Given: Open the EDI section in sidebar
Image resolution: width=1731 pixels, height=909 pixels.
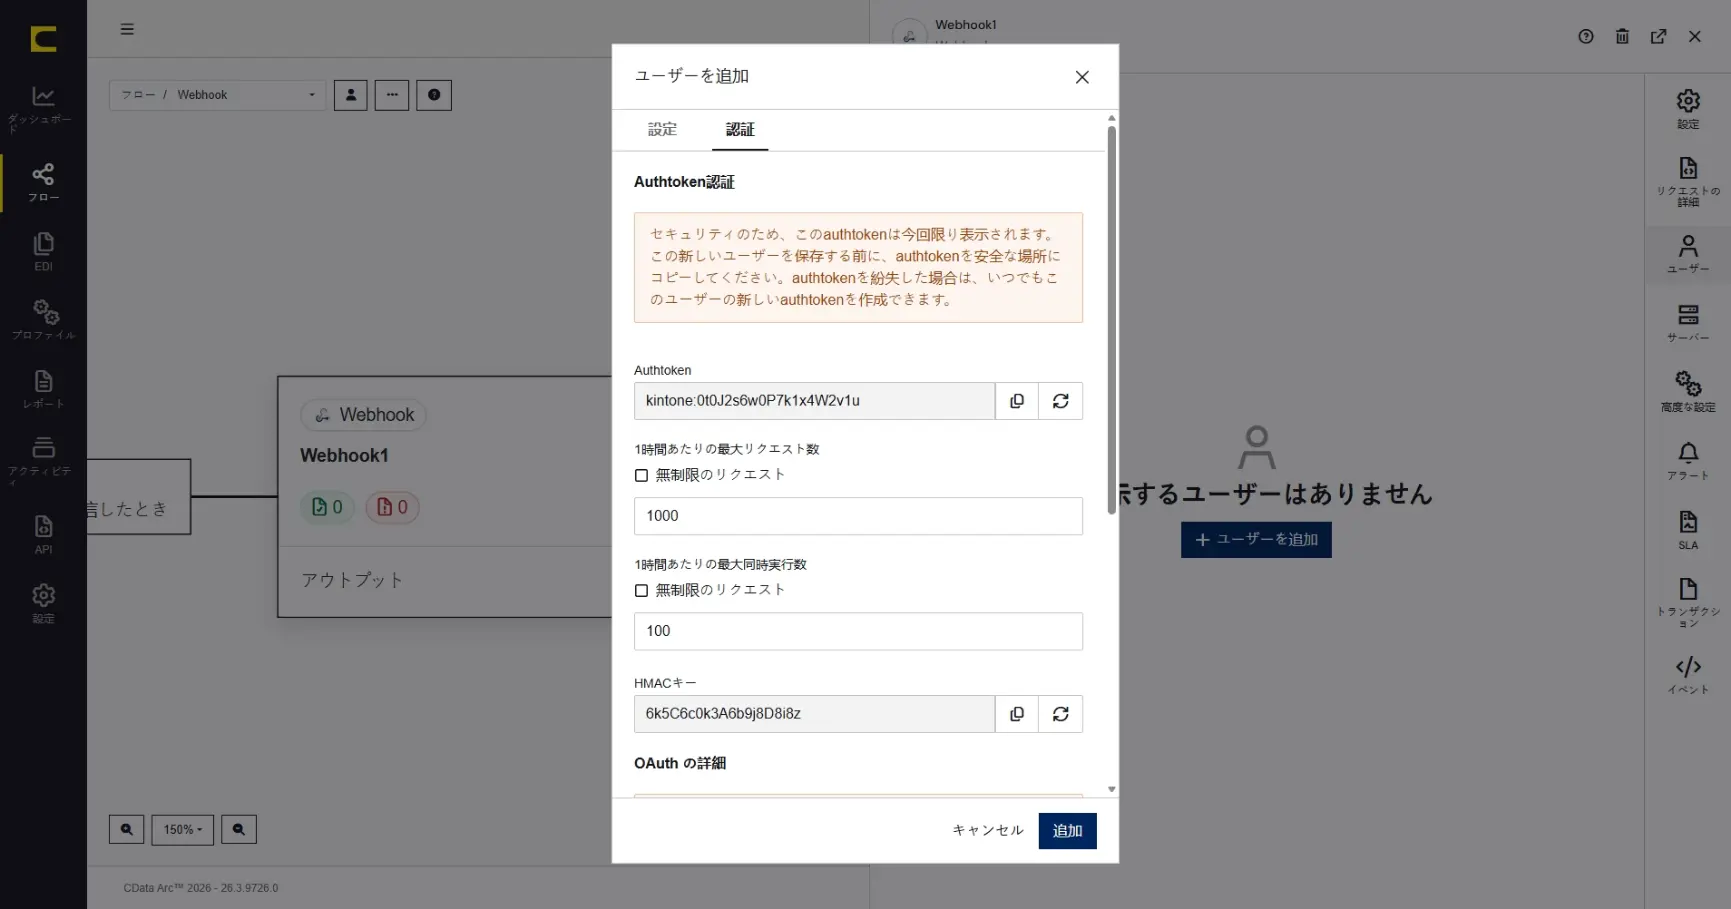Looking at the screenshot, I should click(43, 251).
